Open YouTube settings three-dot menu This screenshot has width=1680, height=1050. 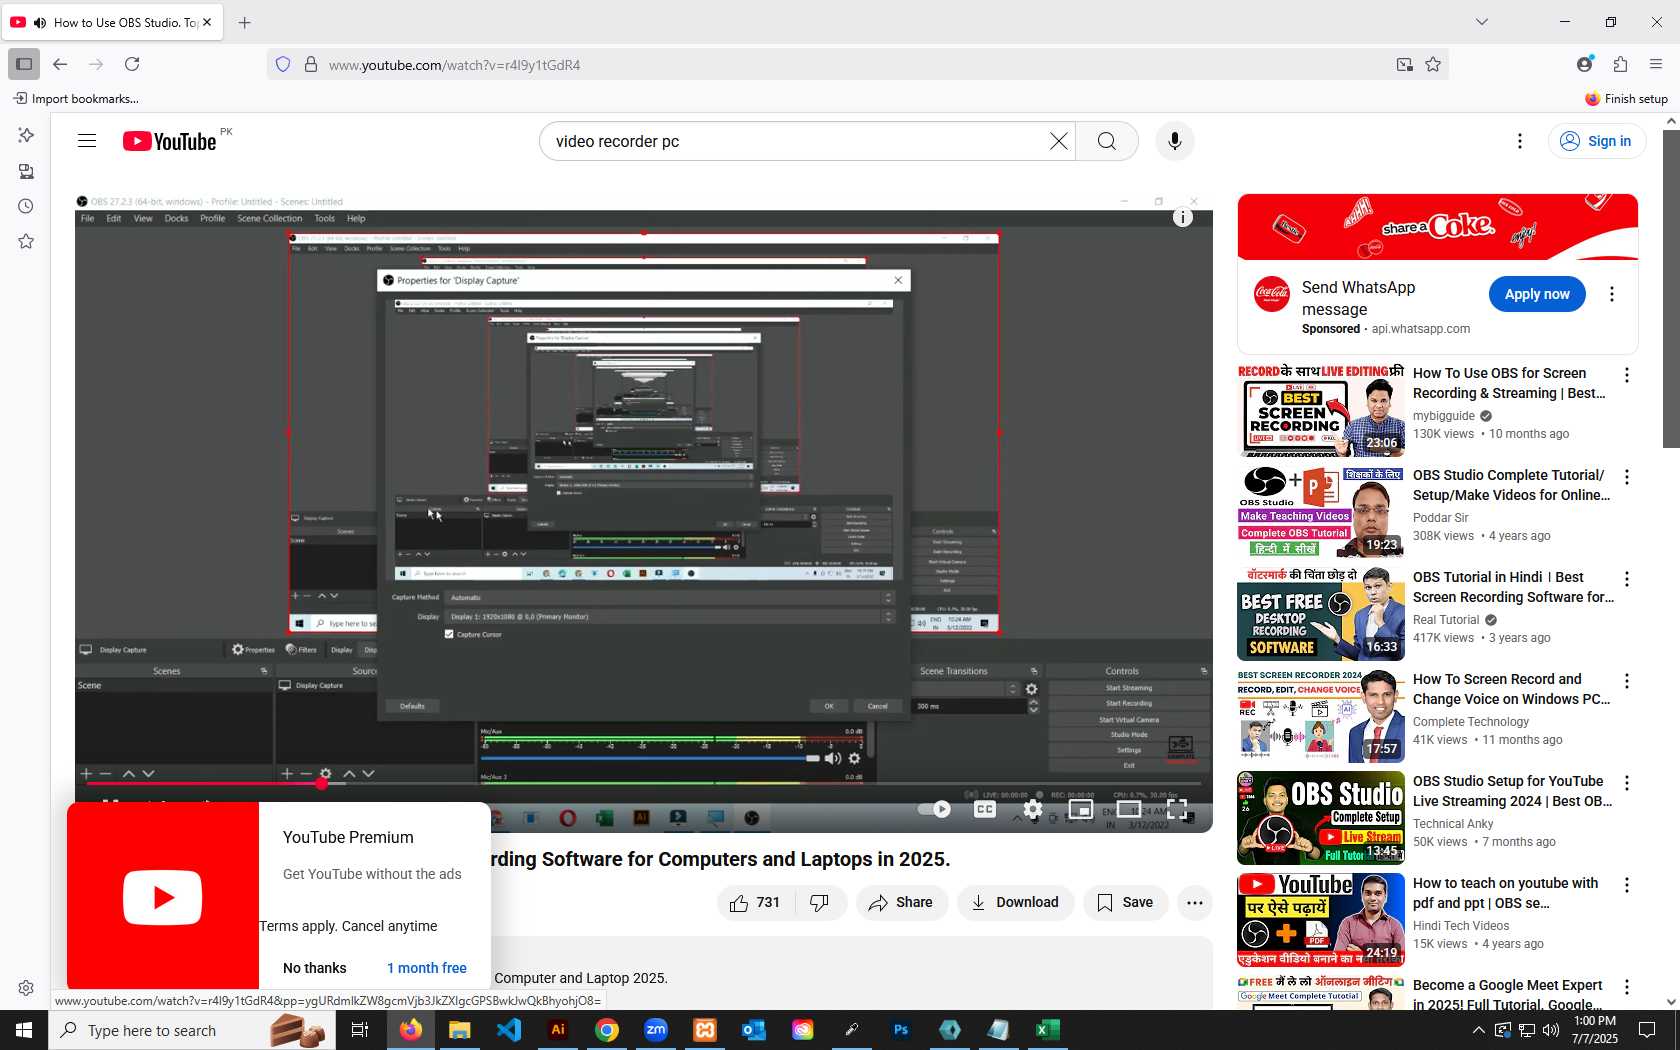pos(1520,141)
